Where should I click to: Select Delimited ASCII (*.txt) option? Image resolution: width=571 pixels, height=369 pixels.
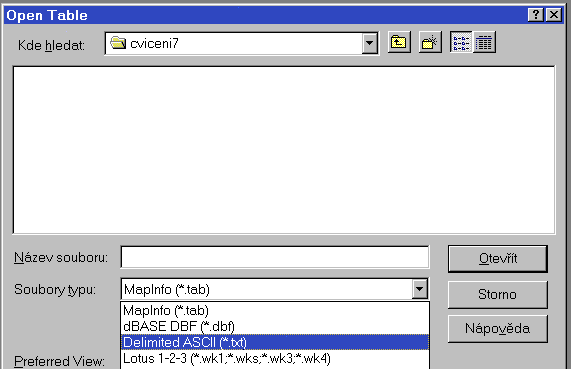click(275, 342)
